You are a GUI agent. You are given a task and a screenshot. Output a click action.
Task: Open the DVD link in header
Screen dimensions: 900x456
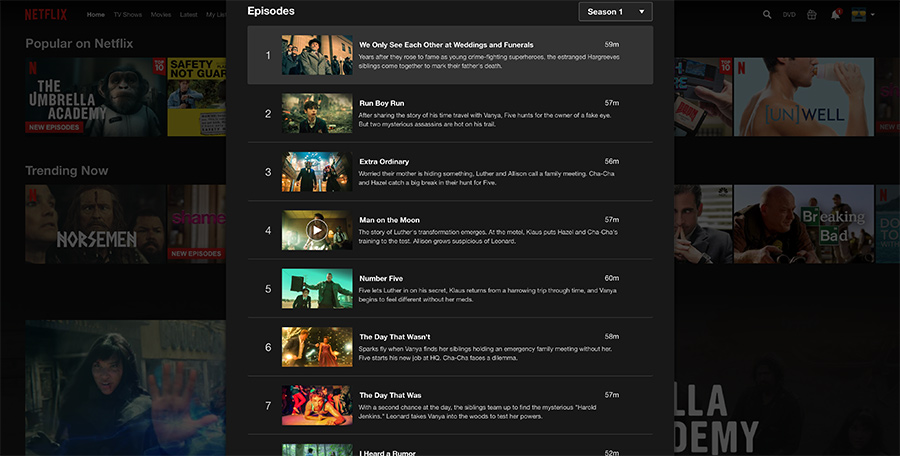[x=789, y=15]
